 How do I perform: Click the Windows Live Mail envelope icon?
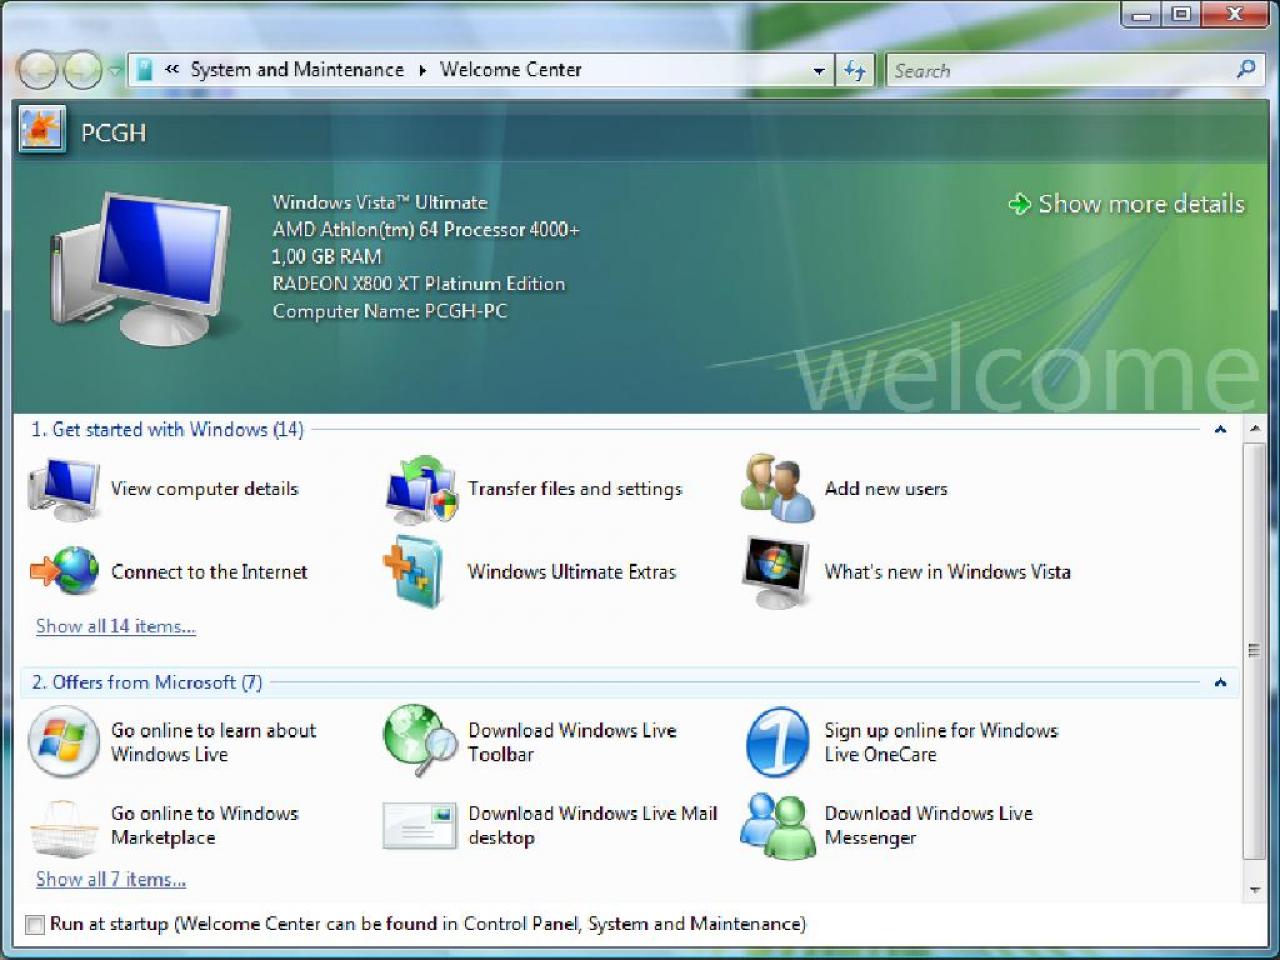[419, 826]
